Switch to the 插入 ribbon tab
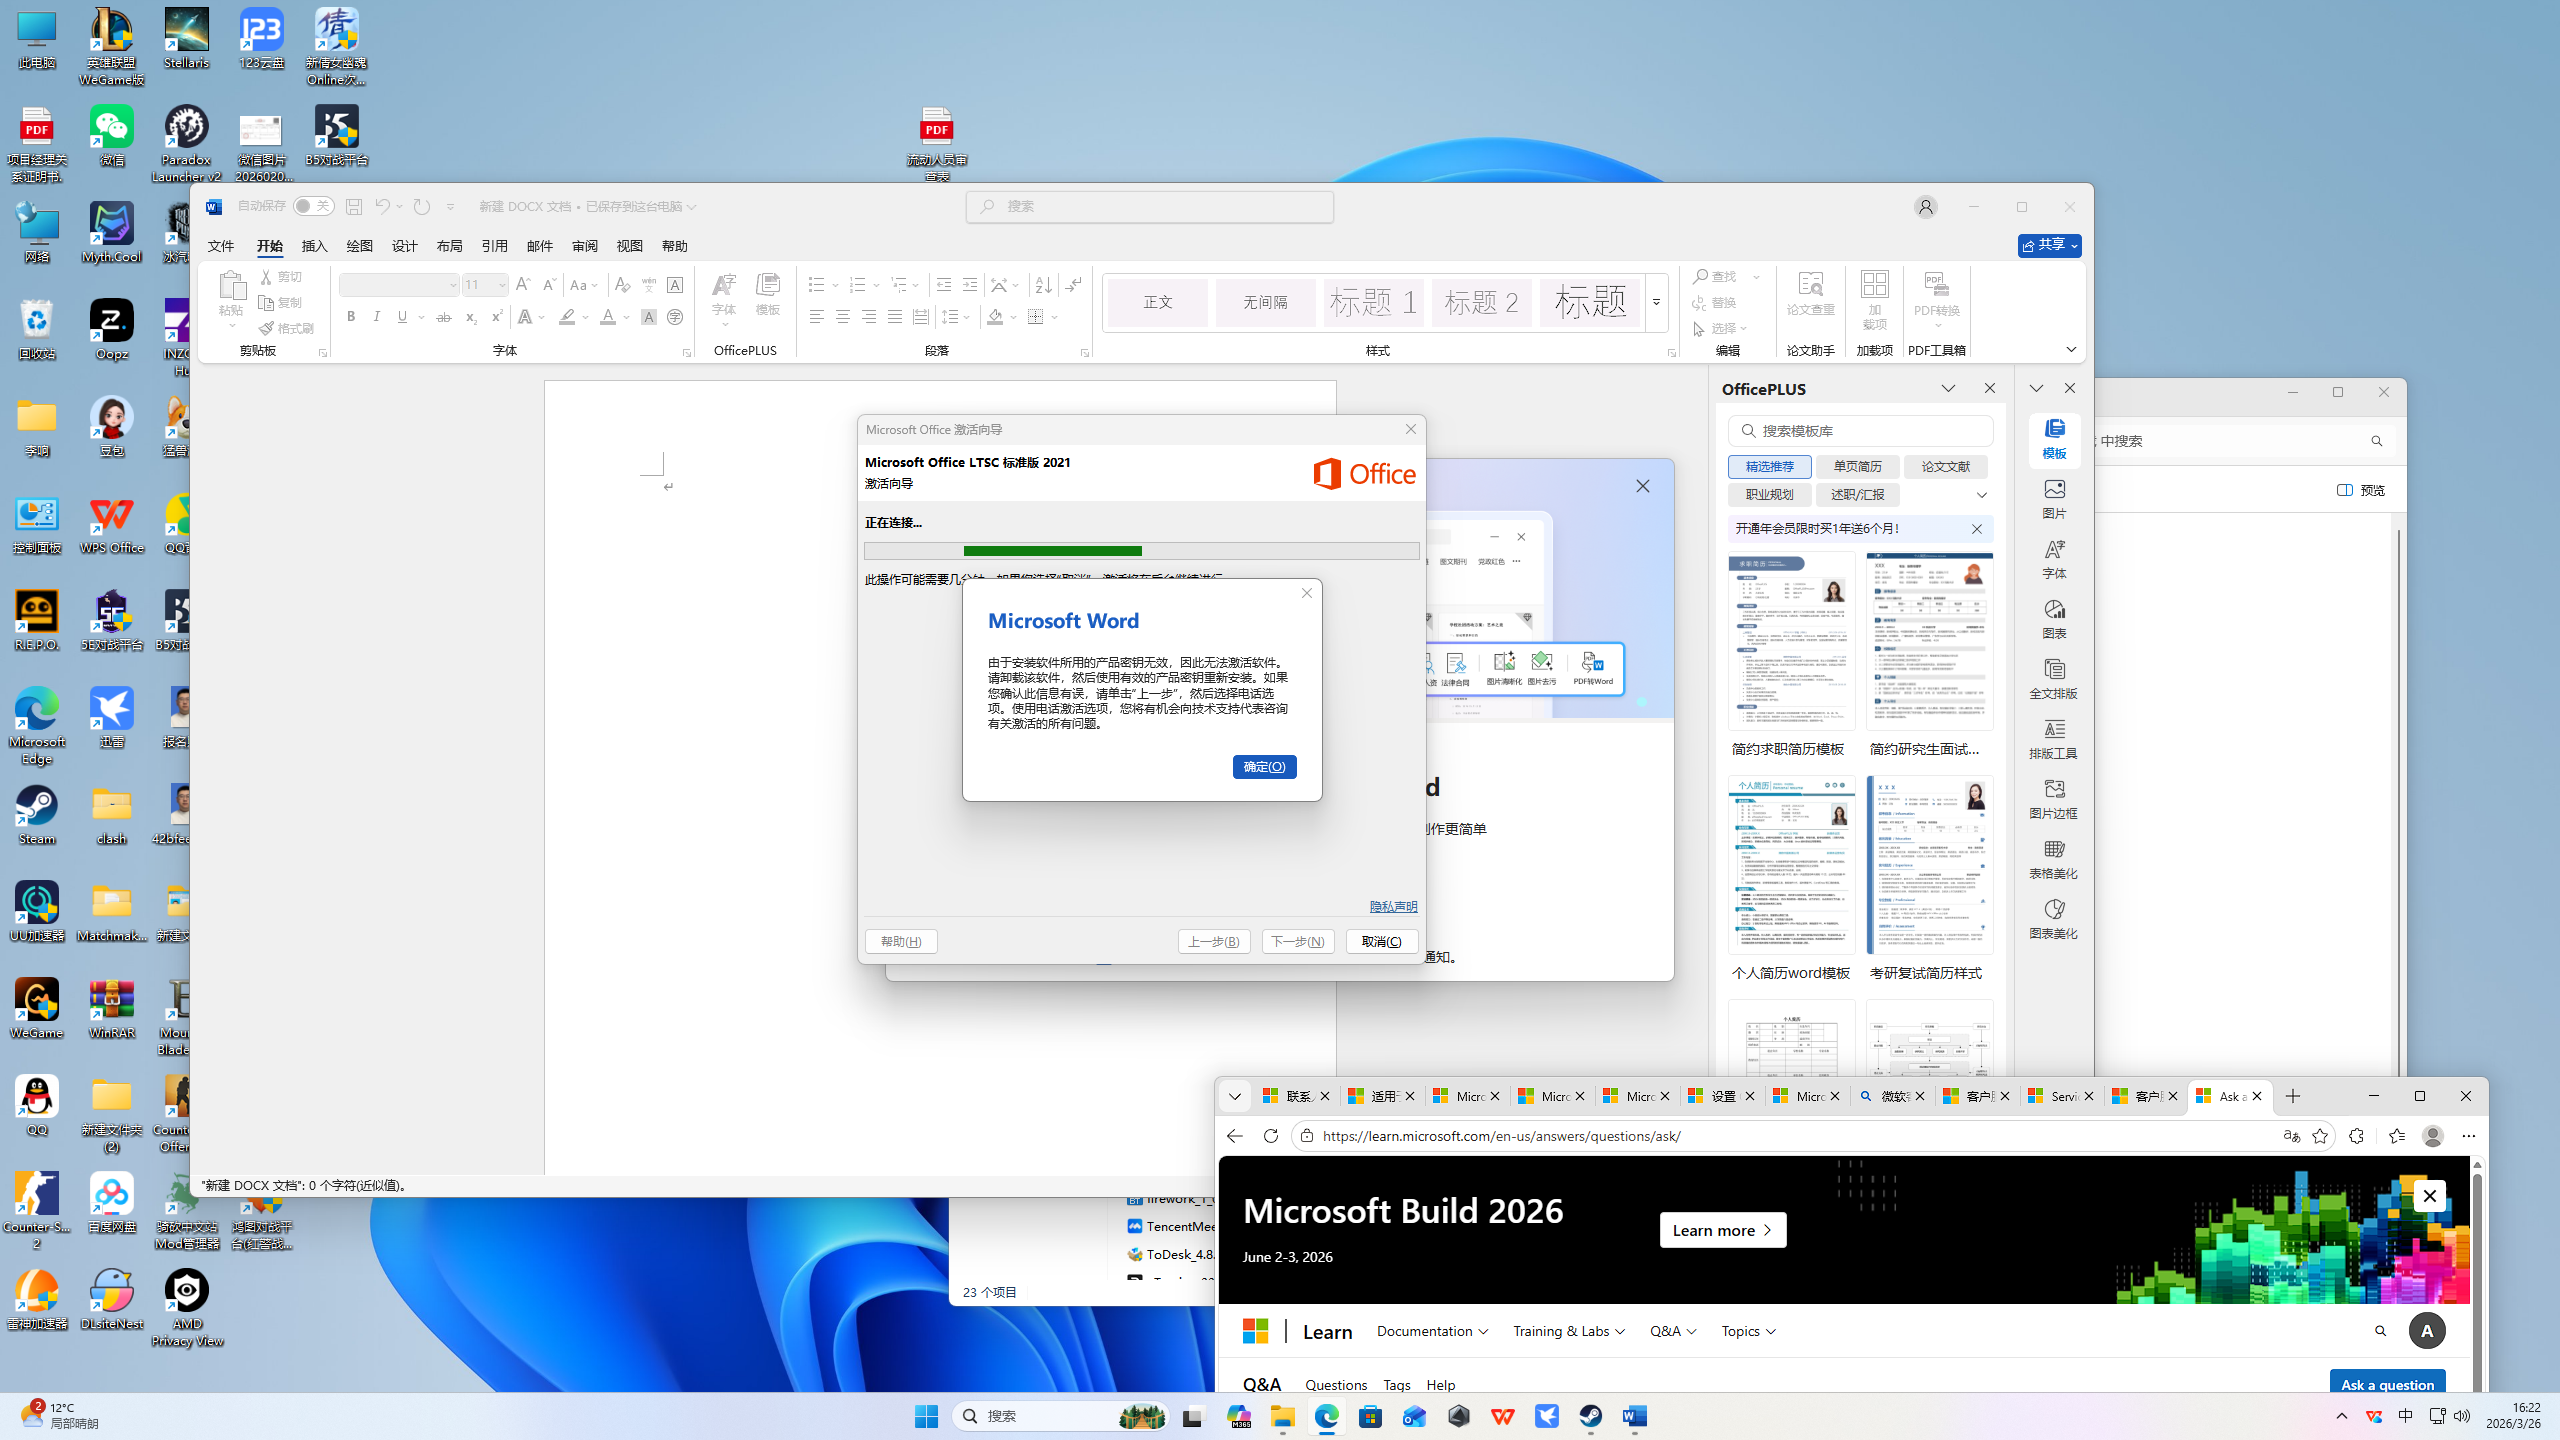 tap(315, 246)
